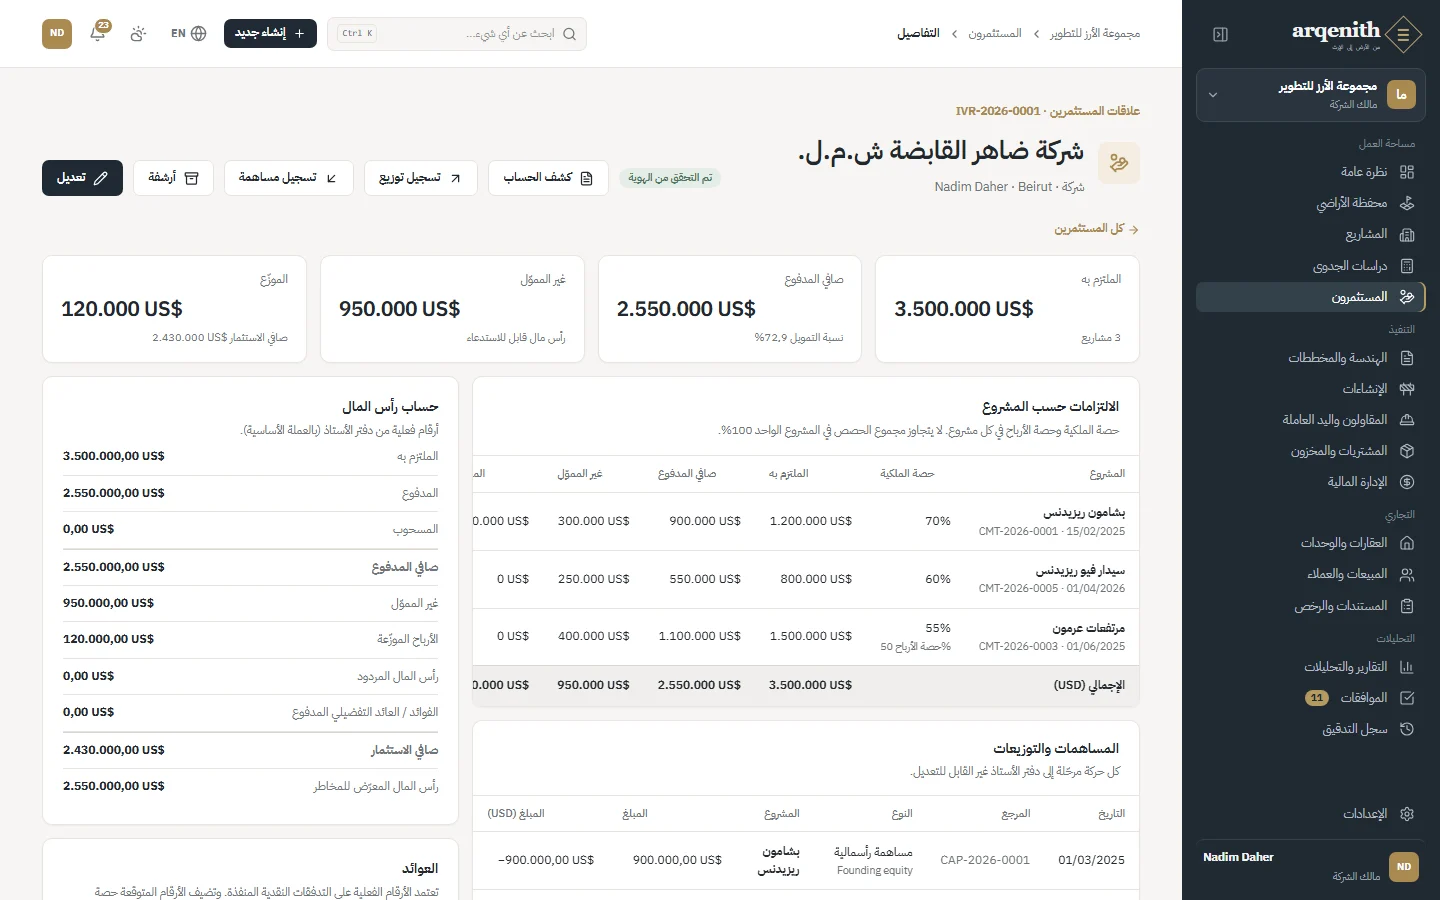
Task: Open التقارير والتحليلات reports section
Action: tap(1311, 667)
